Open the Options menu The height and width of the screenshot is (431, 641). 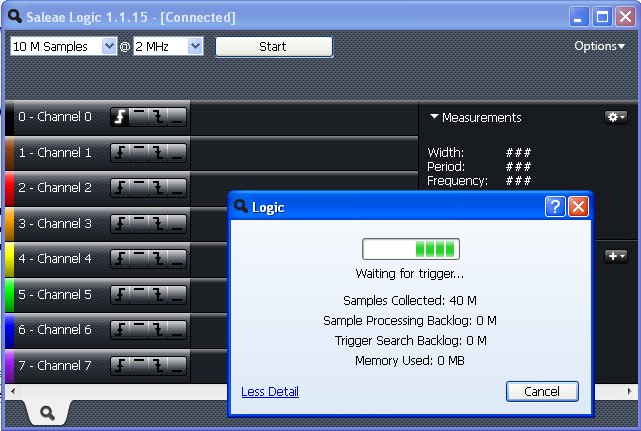pos(599,46)
